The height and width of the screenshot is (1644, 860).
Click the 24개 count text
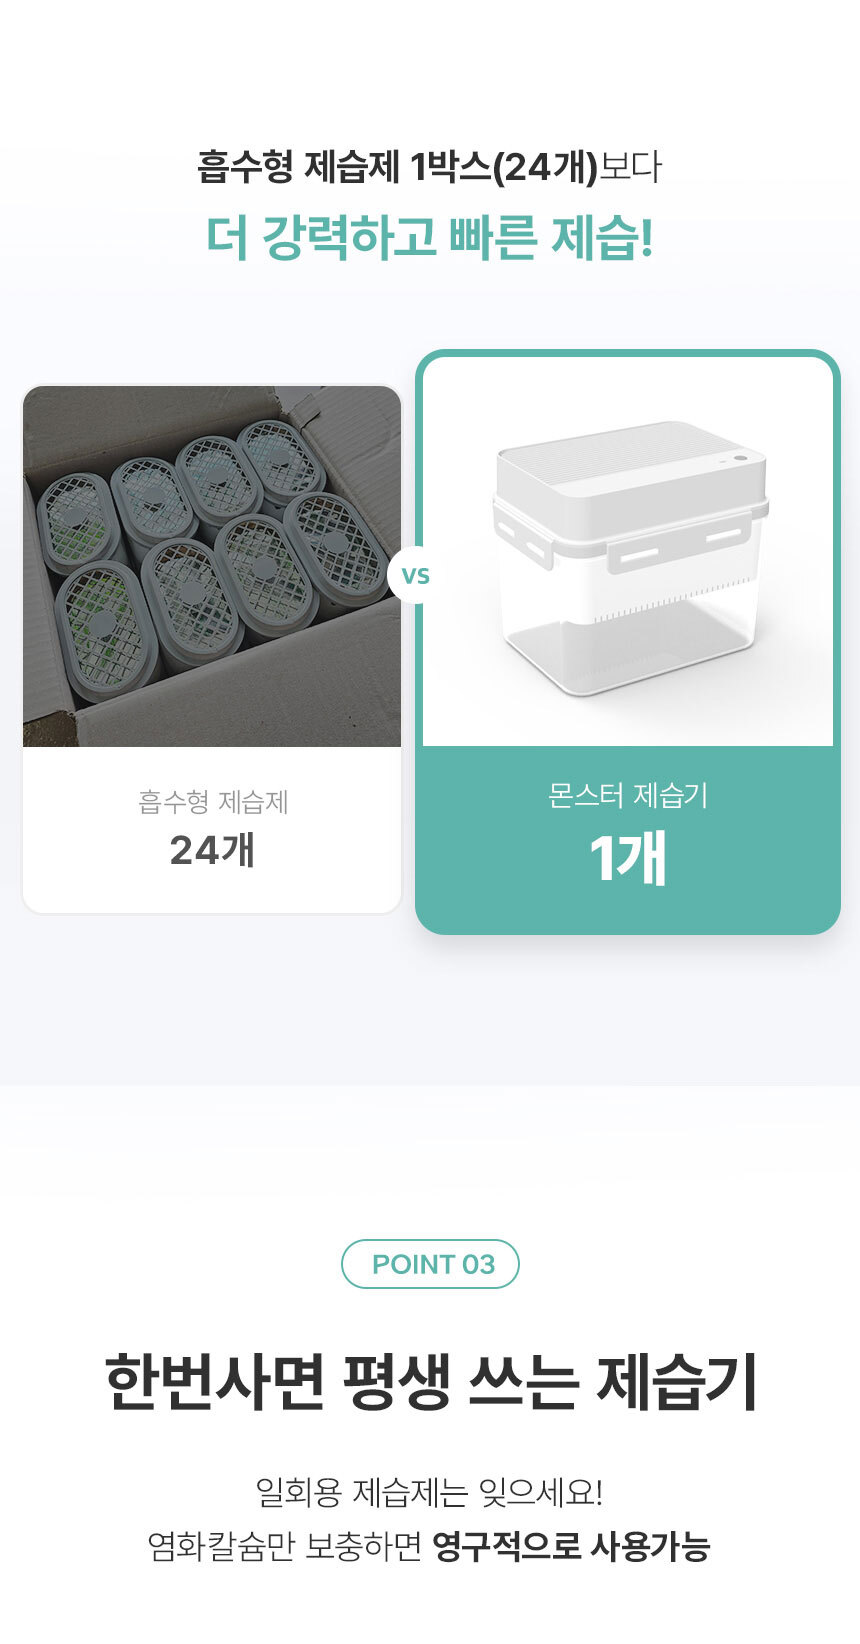click(x=212, y=850)
